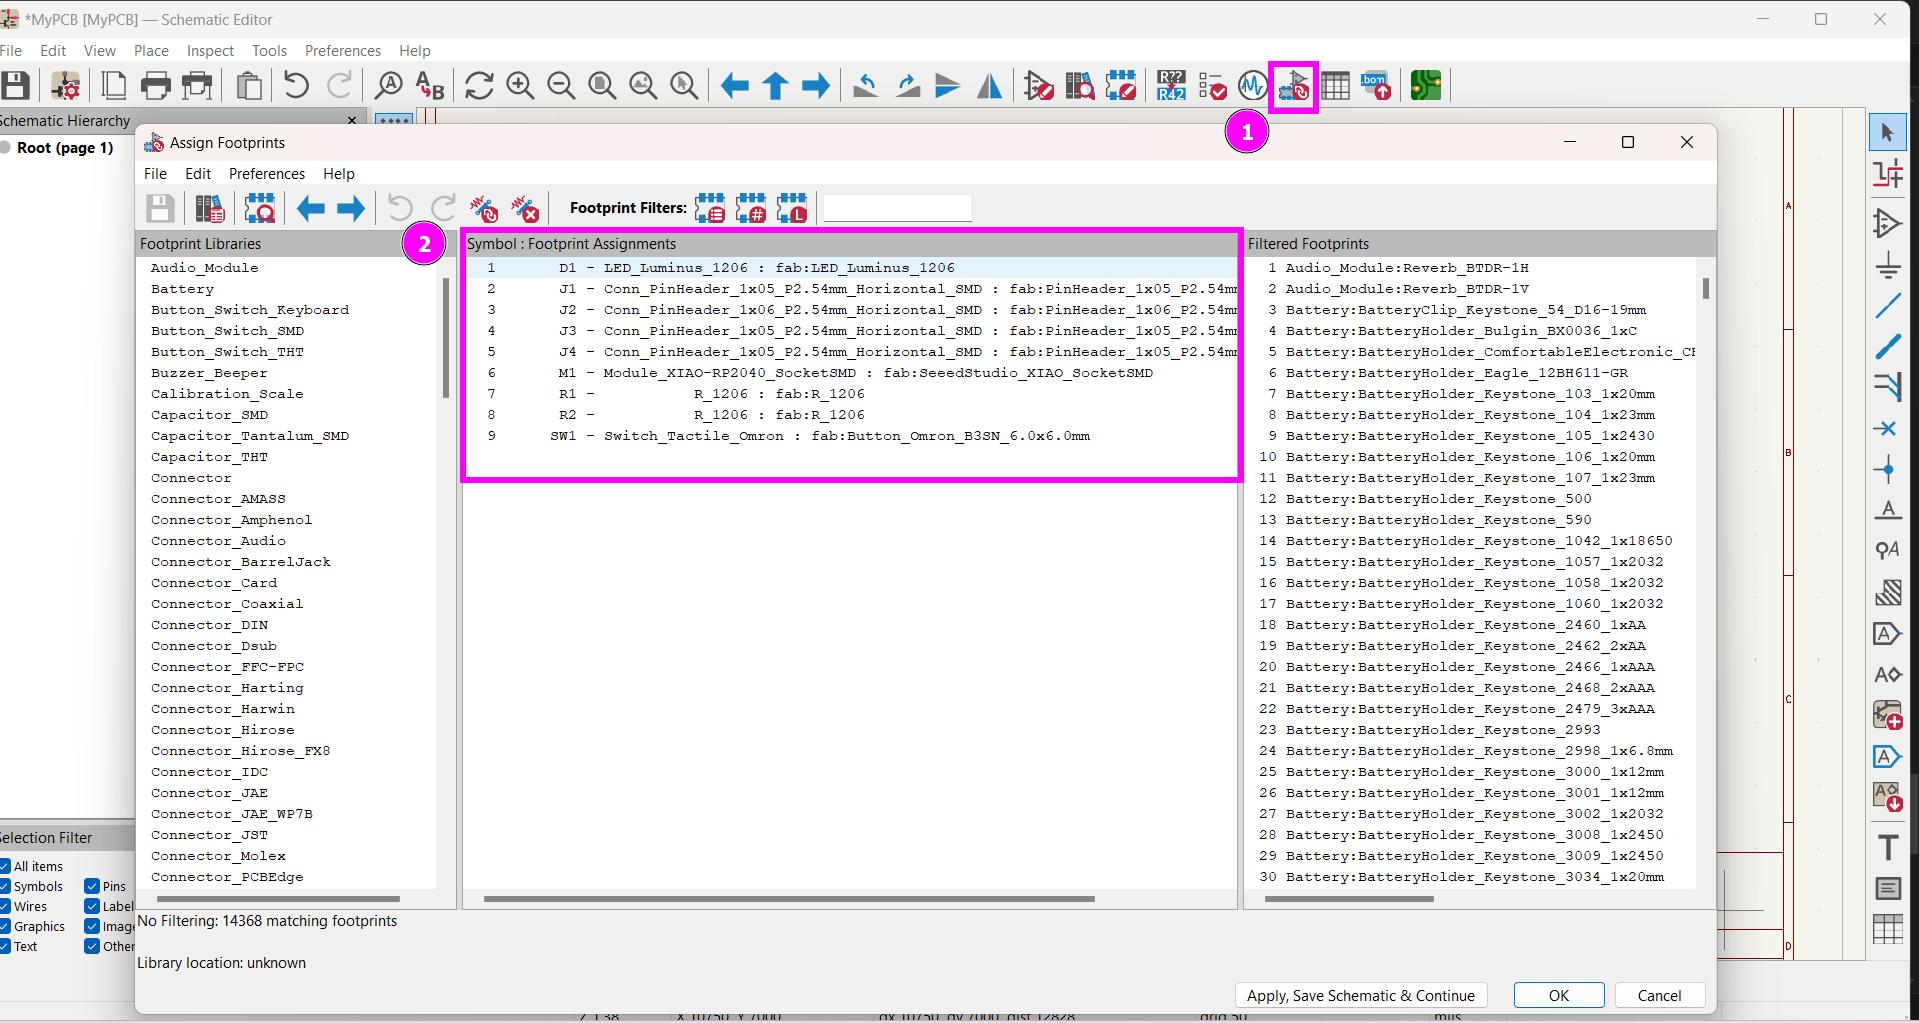Open the Symbol Editor
This screenshot has width=1919, height=1023.
(x=1039, y=86)
